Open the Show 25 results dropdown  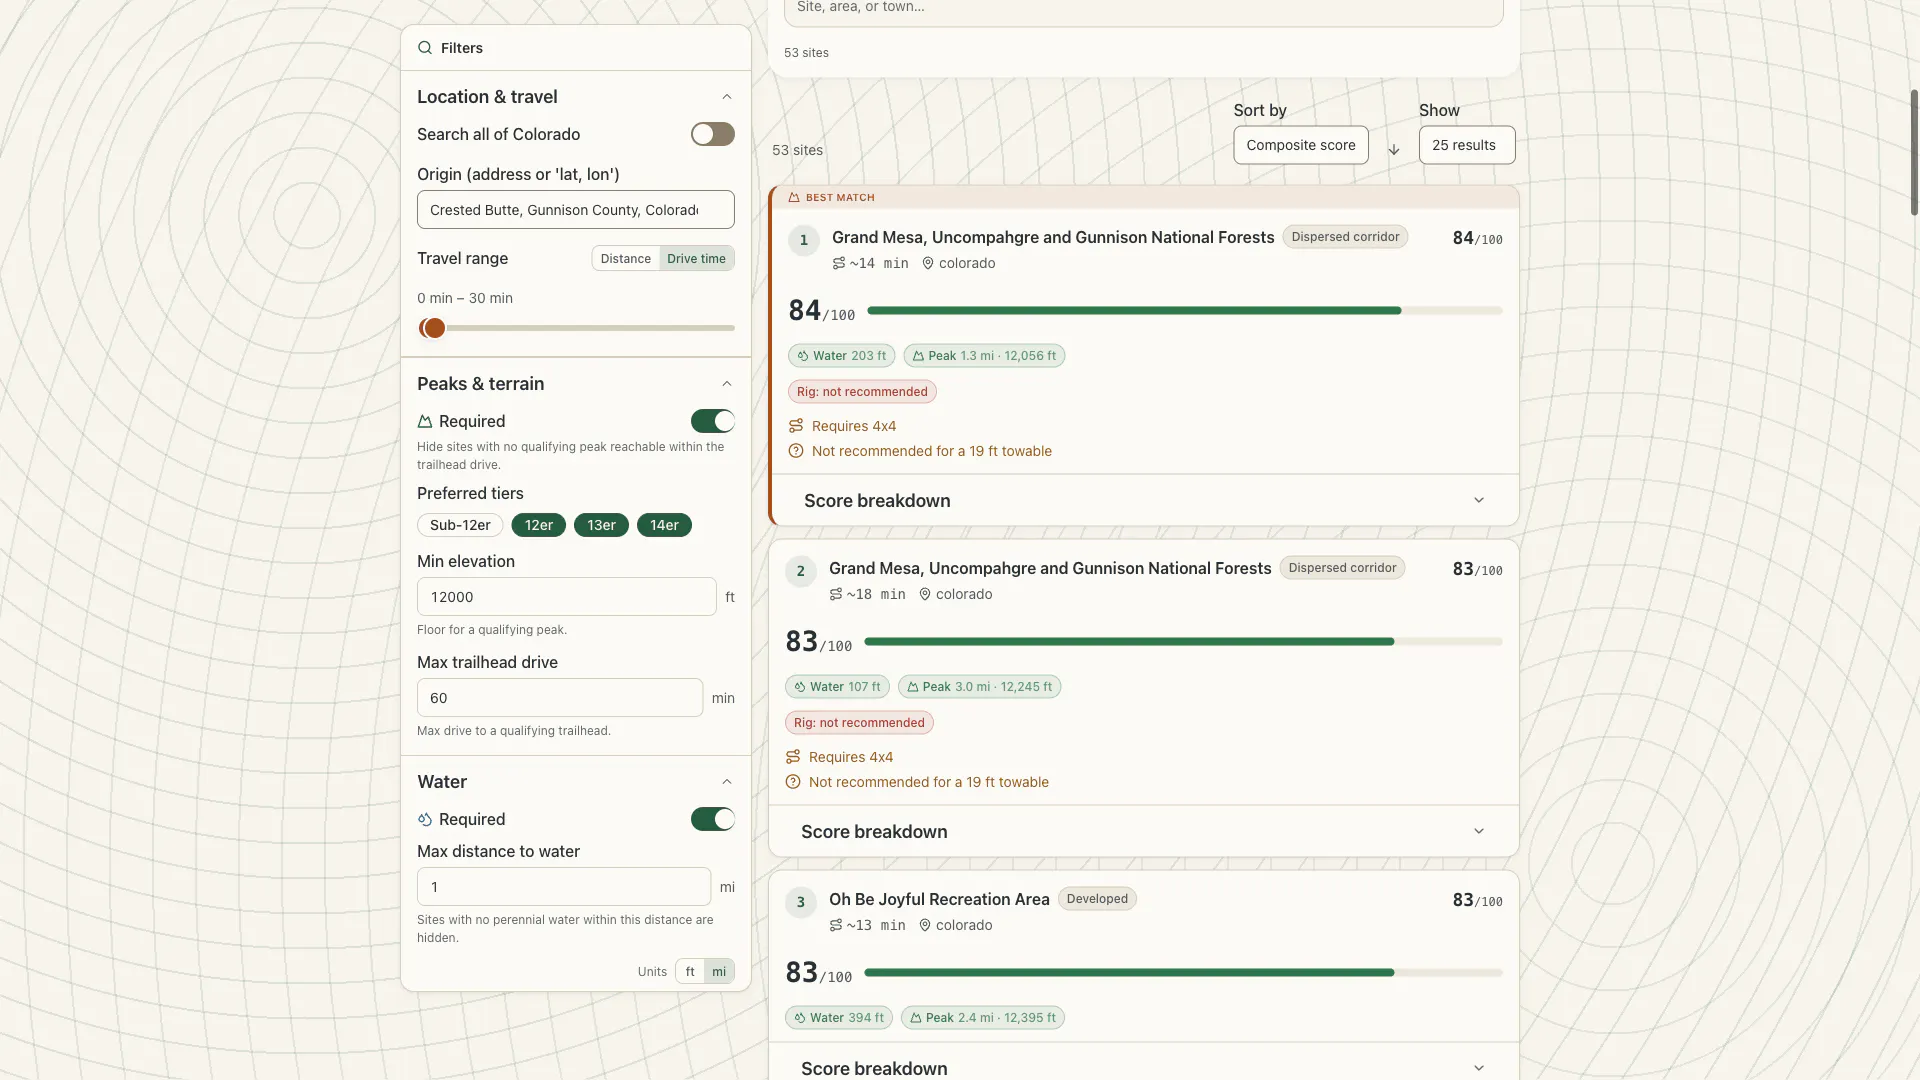1467,145
